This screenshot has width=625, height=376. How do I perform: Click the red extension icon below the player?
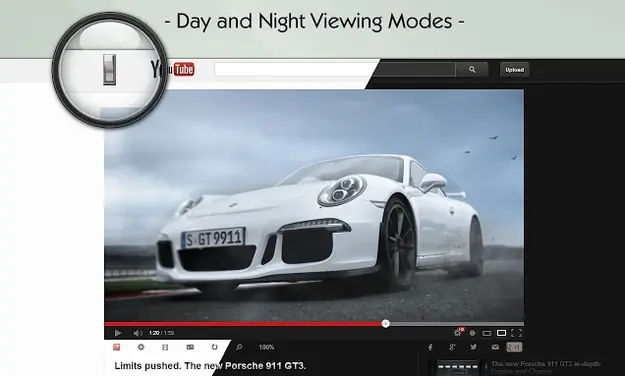[x=116, y=347]
